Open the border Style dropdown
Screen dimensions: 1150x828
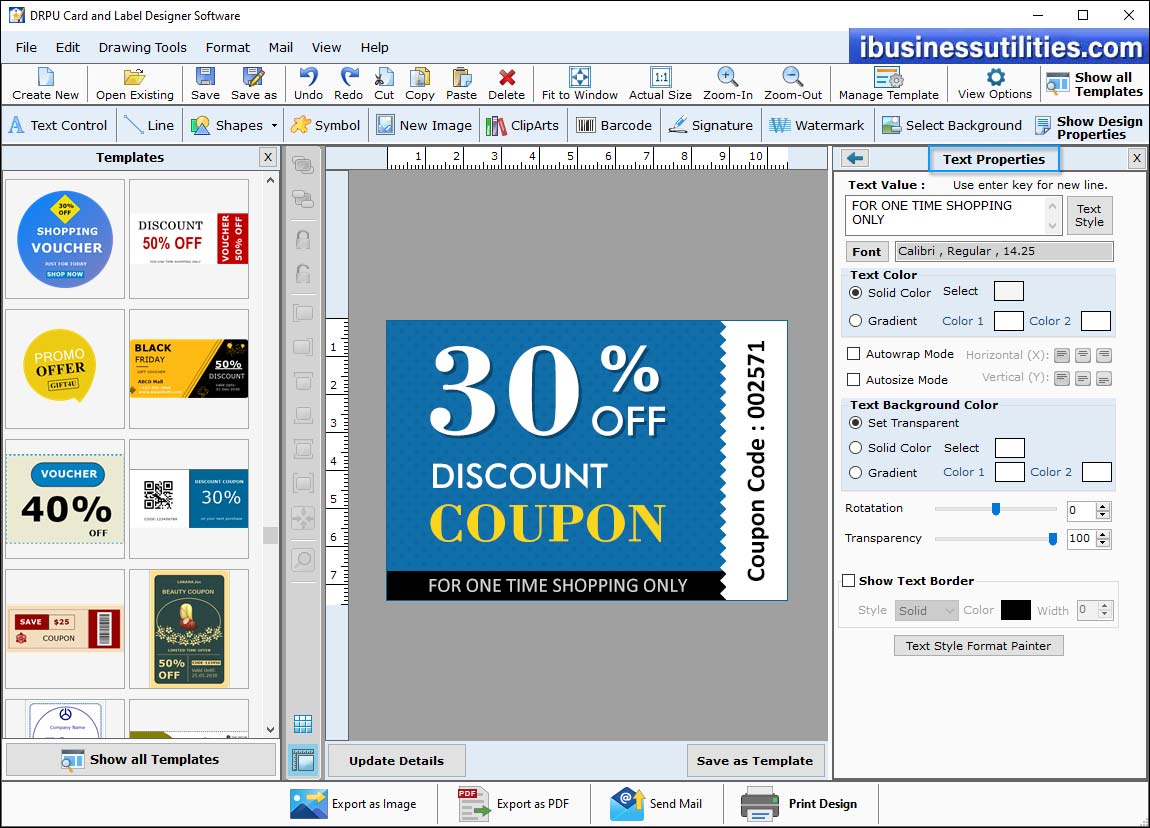pos(925,611)
